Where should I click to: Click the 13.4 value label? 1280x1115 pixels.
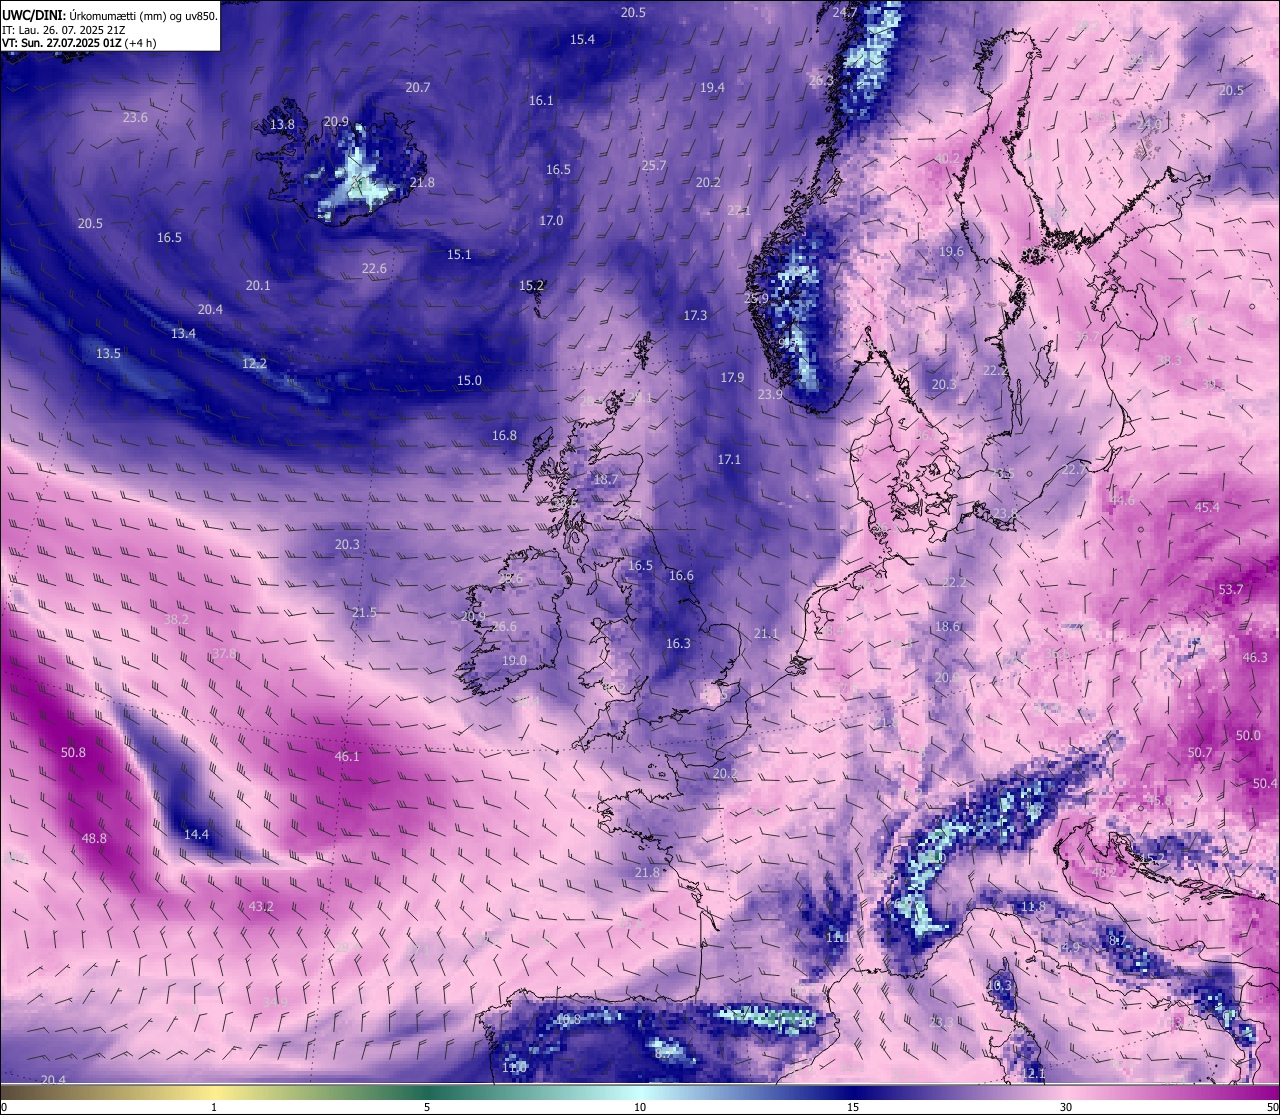[x=183, y=334]
